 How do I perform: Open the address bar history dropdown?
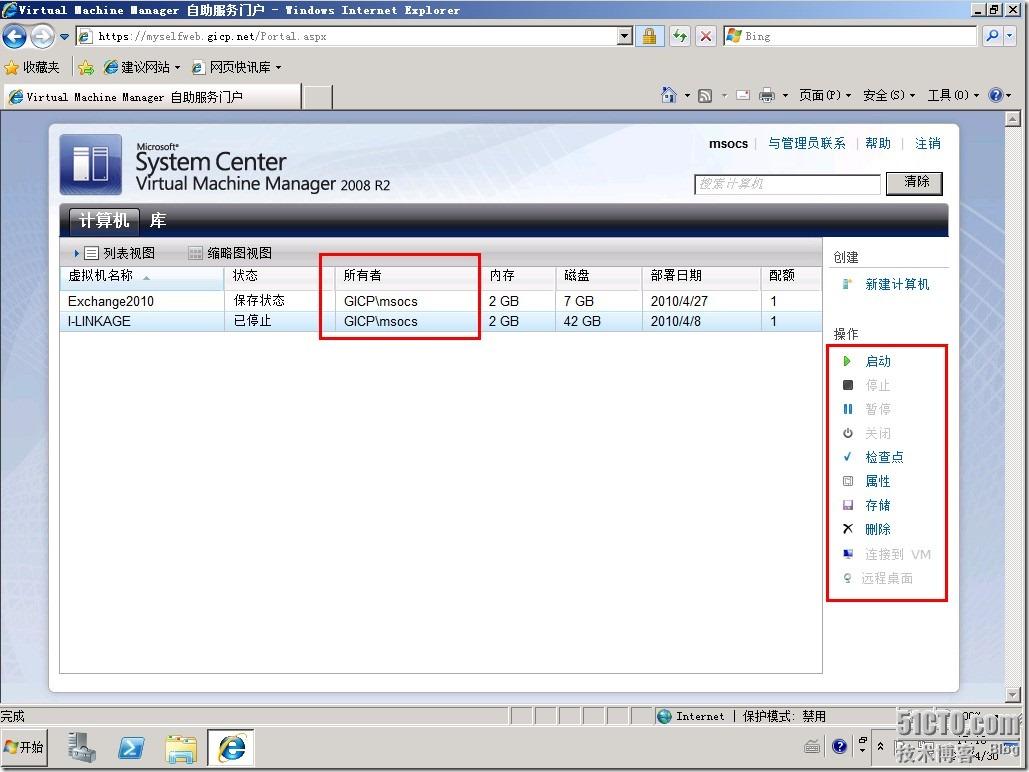[624, 36]
